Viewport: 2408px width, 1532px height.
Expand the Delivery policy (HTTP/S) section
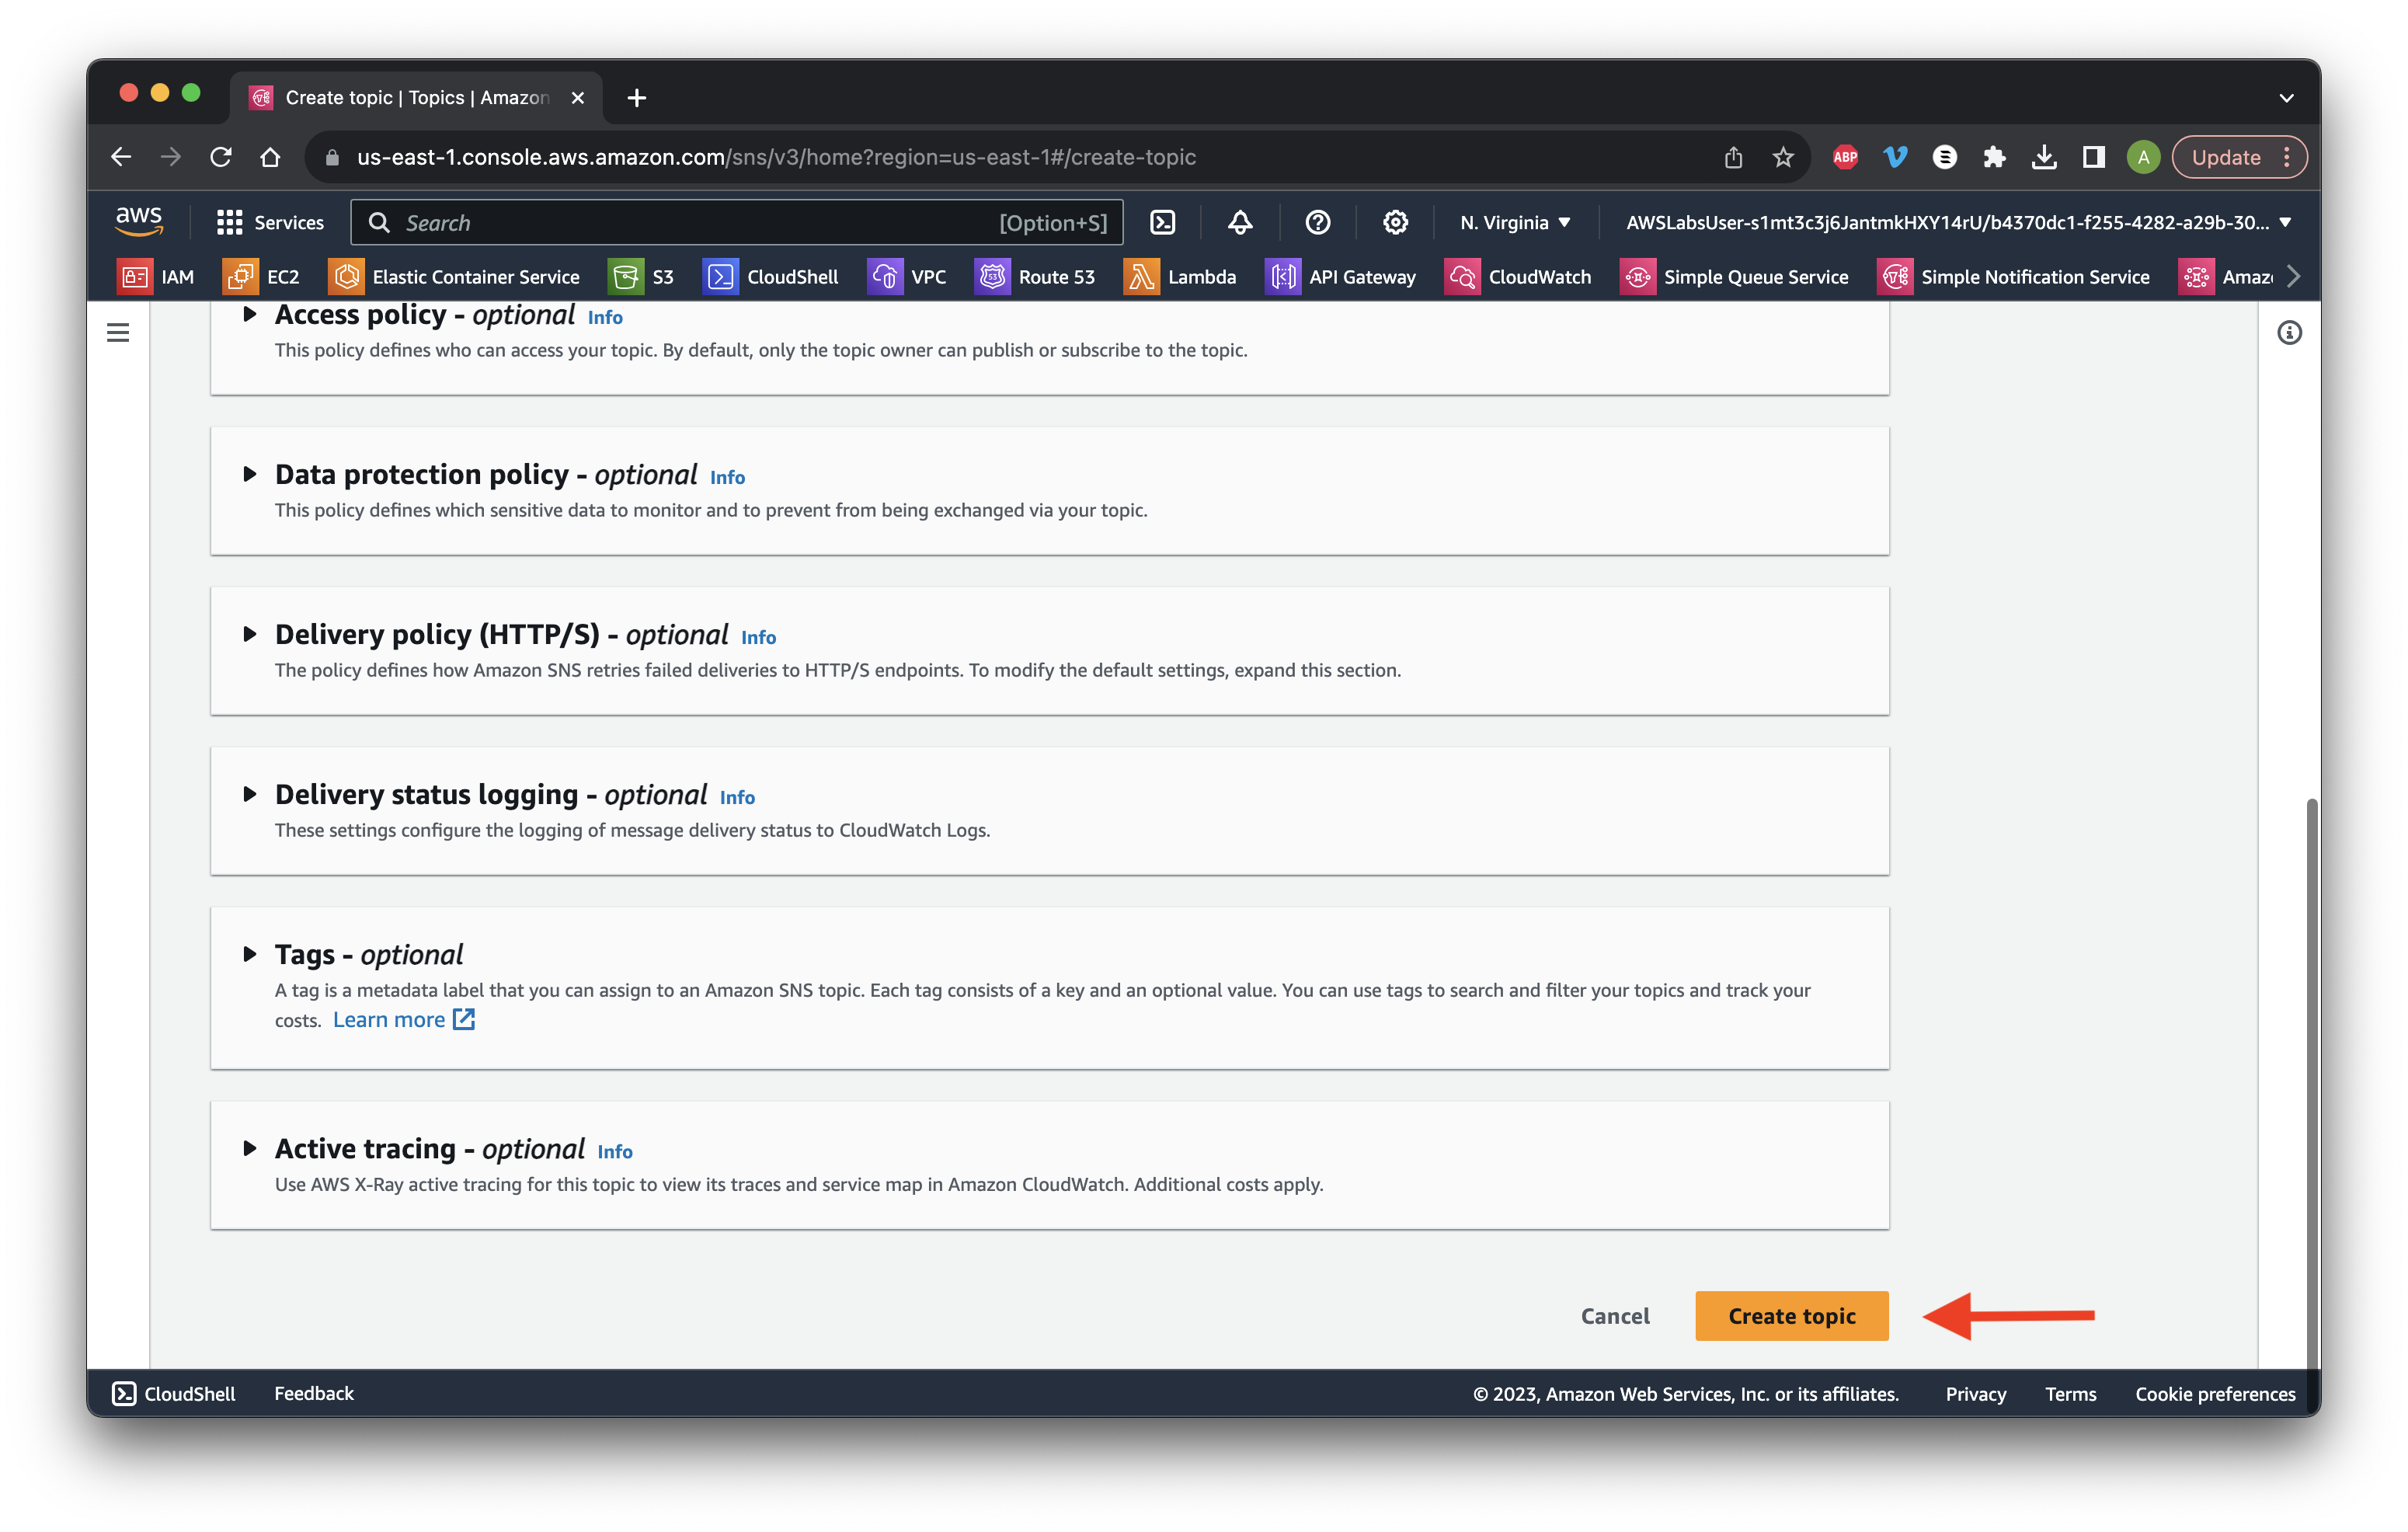tap(250, 634)
